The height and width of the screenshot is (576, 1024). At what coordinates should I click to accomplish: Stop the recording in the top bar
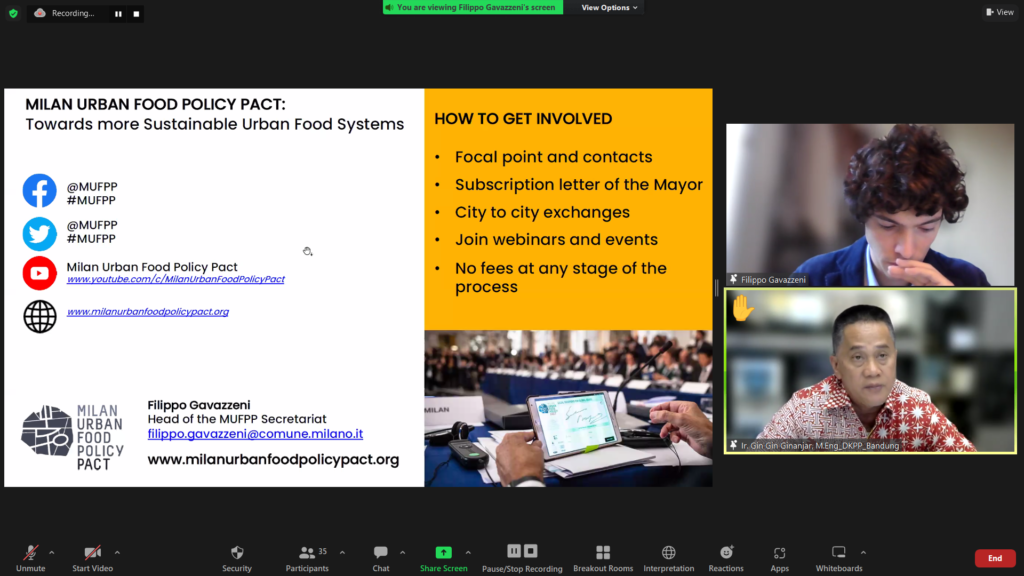pyautogui.click(x=136, y=14)
